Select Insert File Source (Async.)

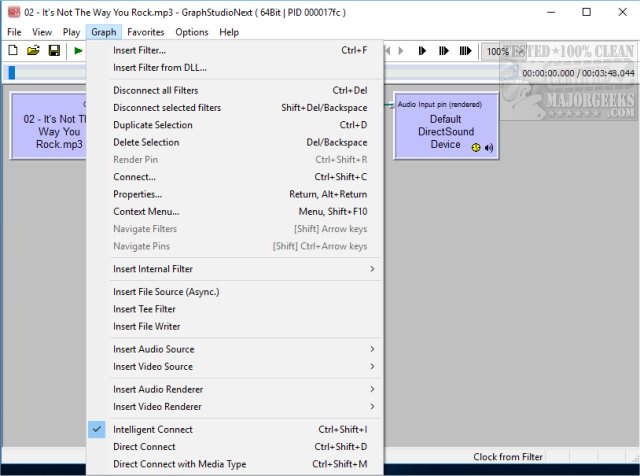tap(235, 291)
